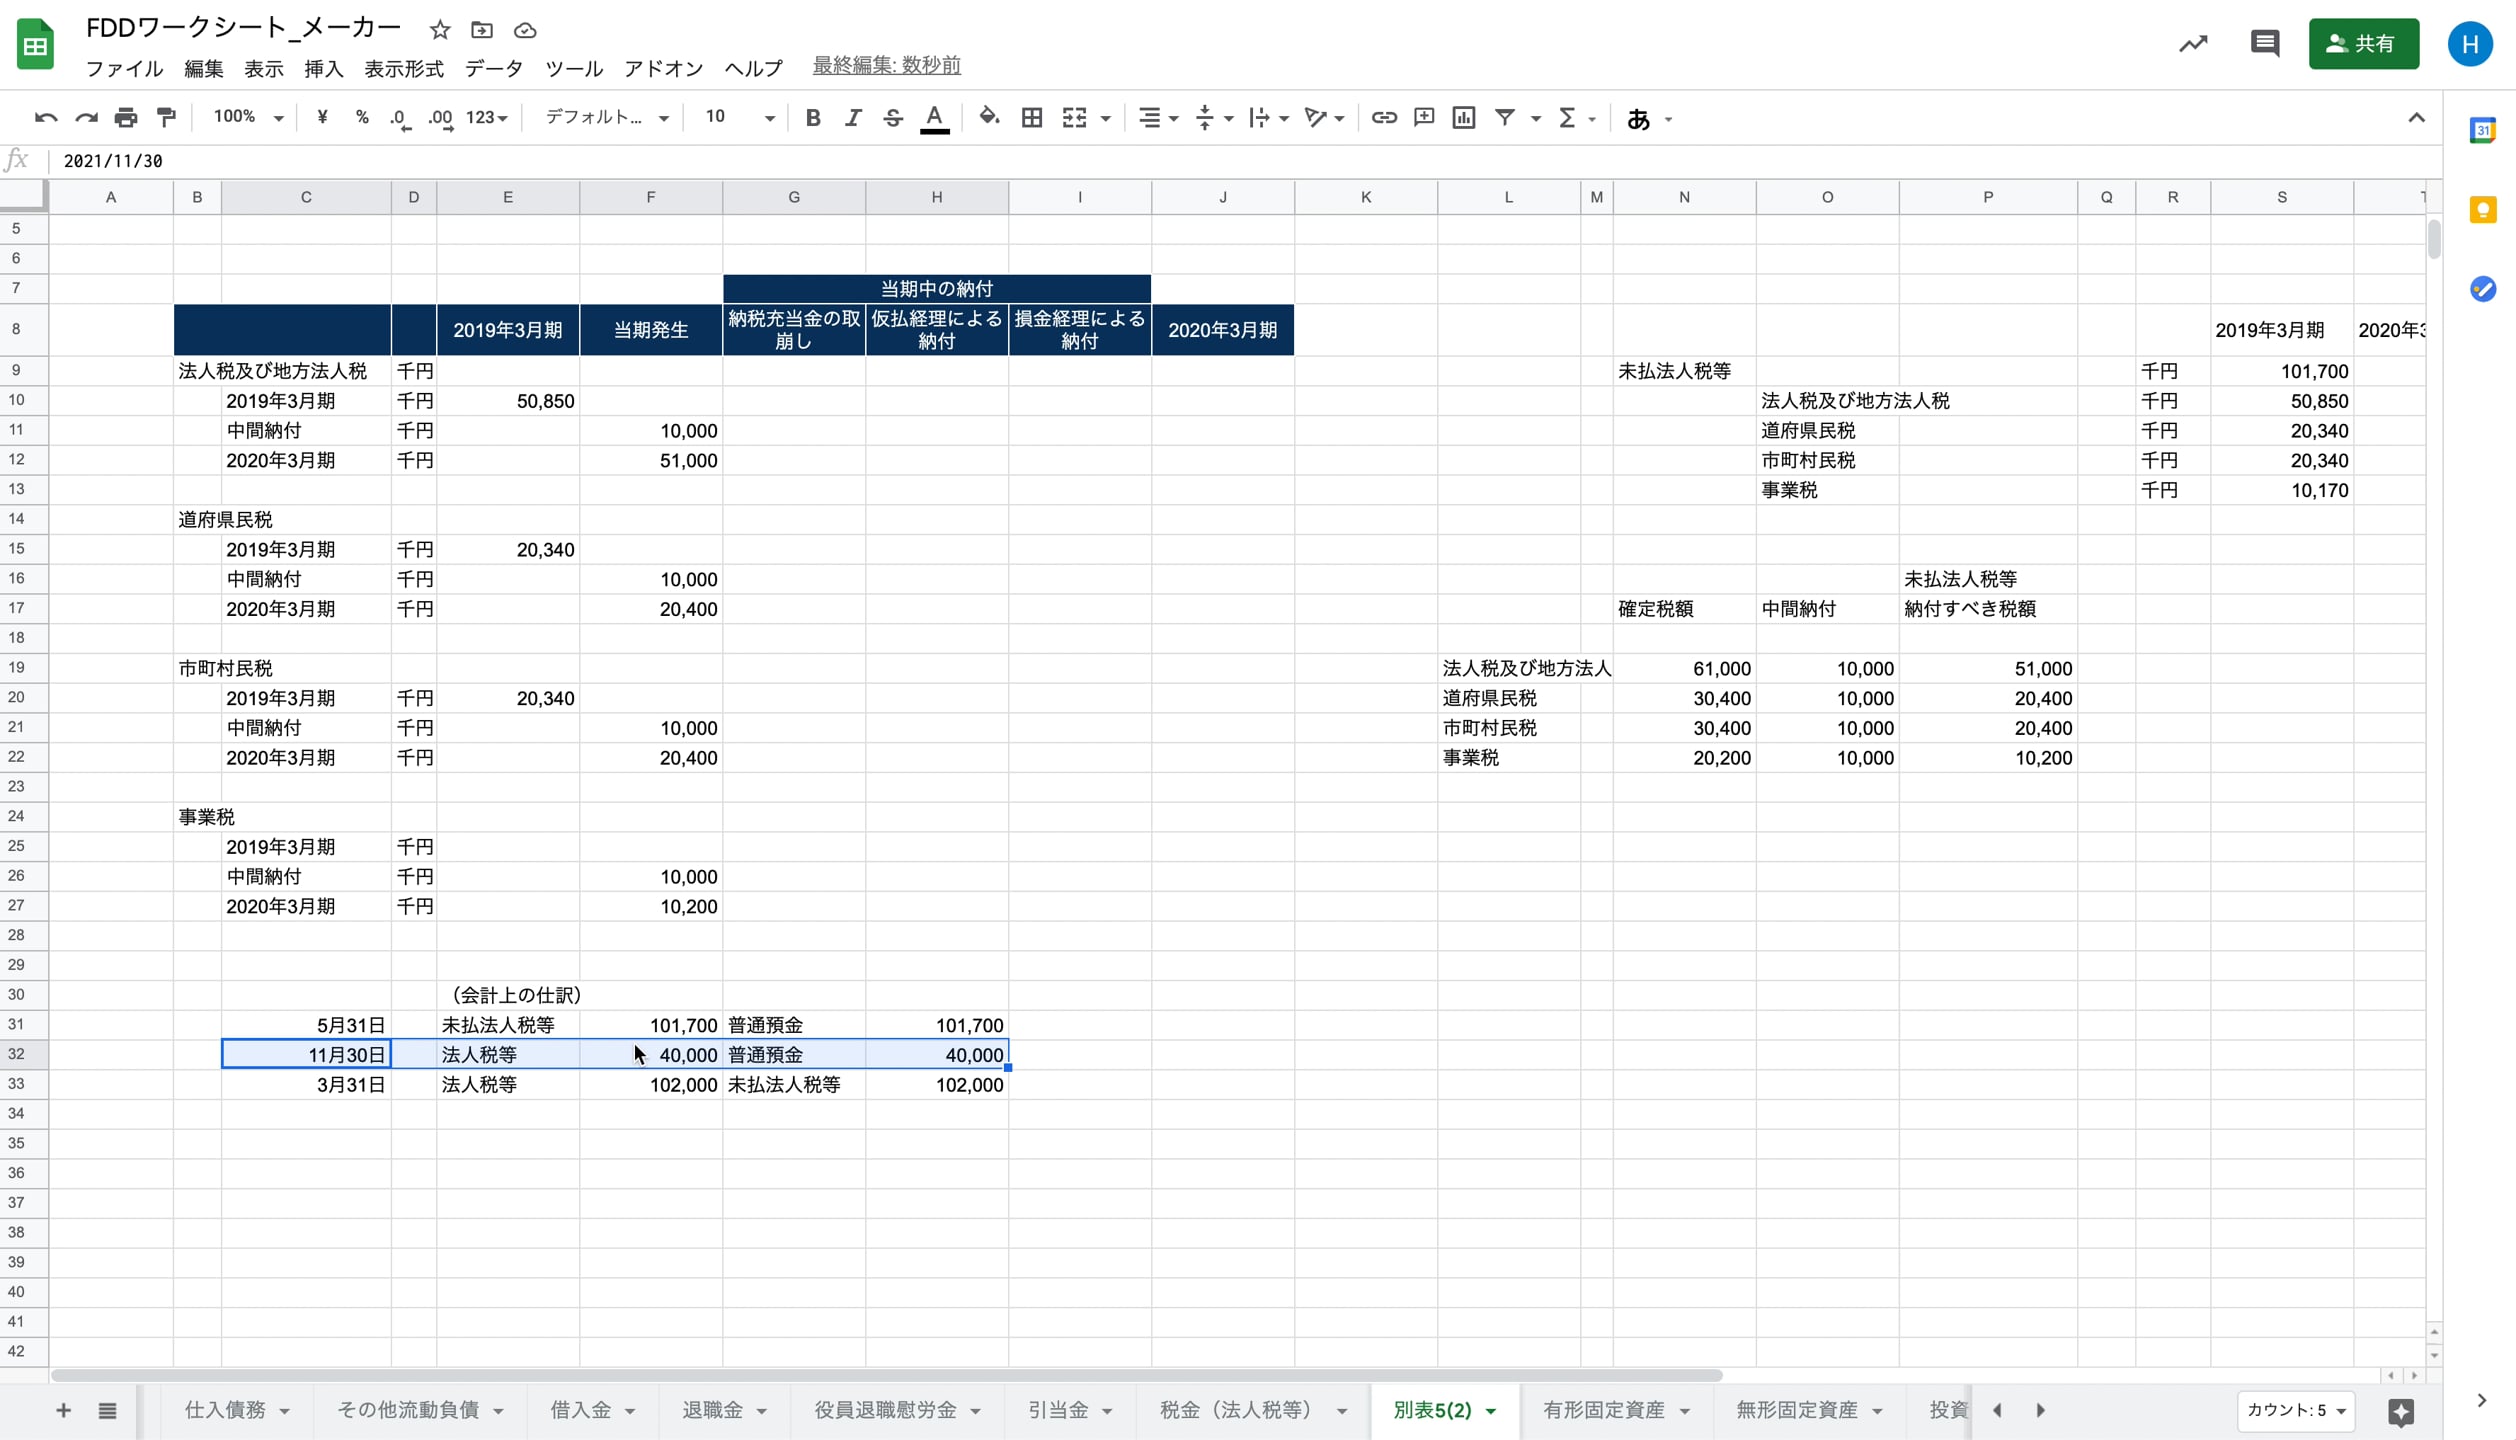Insert a chart via toolbar icon
This screenshot has width=2516, height=1440.
1463,118
